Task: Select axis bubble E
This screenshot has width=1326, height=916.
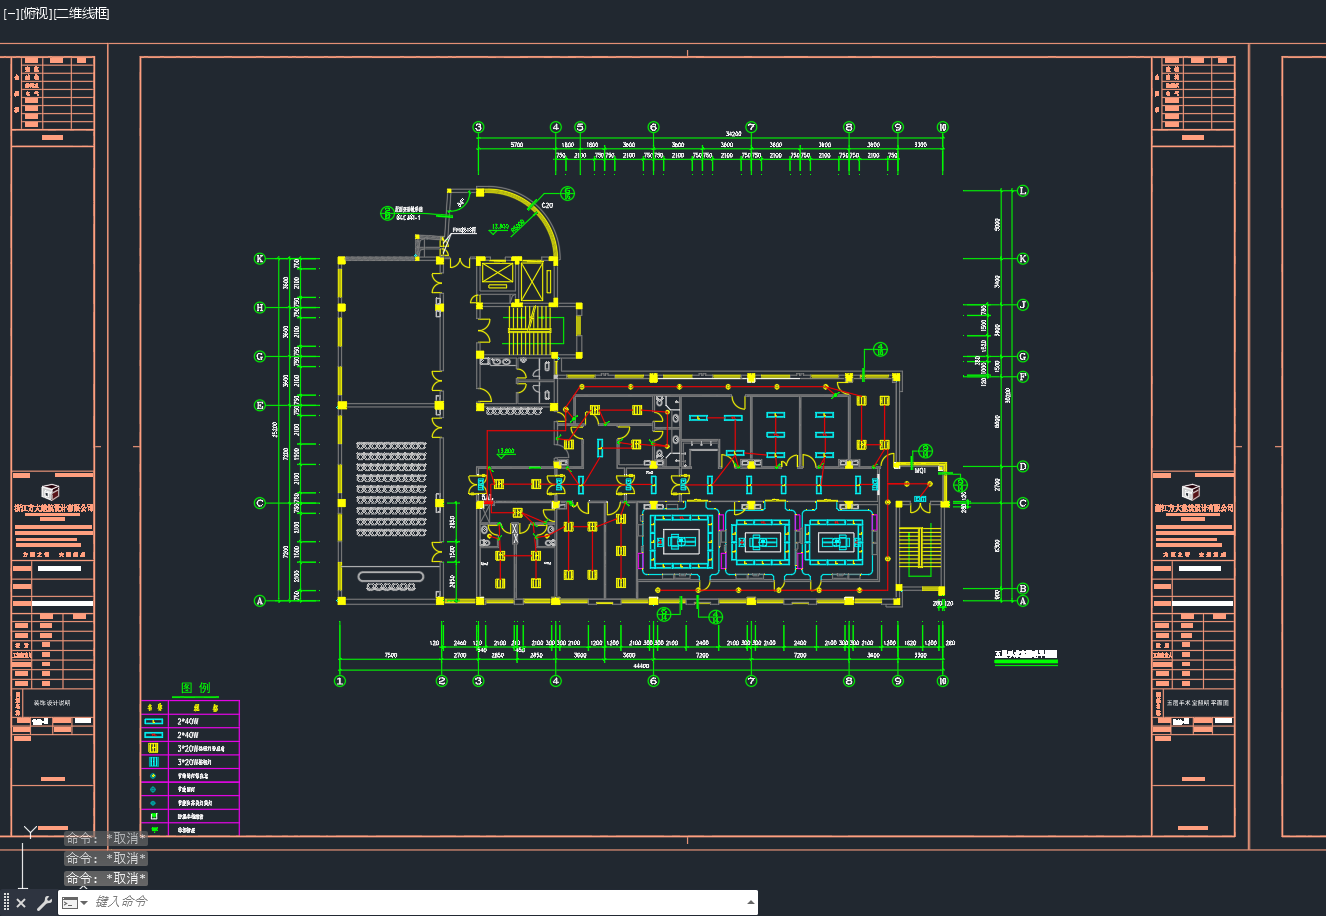Action: 260,405
